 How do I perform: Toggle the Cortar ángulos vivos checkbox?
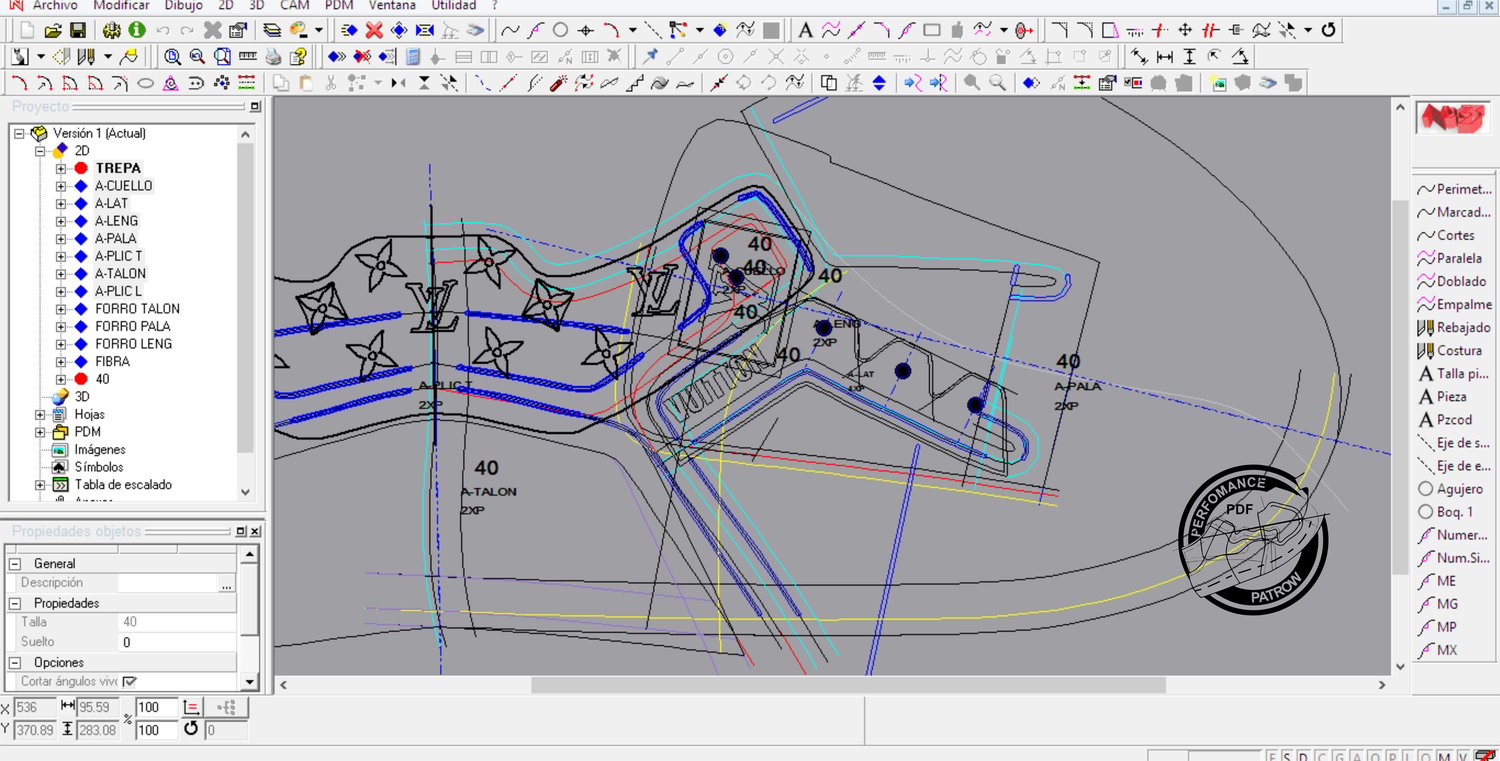point(129,681)
